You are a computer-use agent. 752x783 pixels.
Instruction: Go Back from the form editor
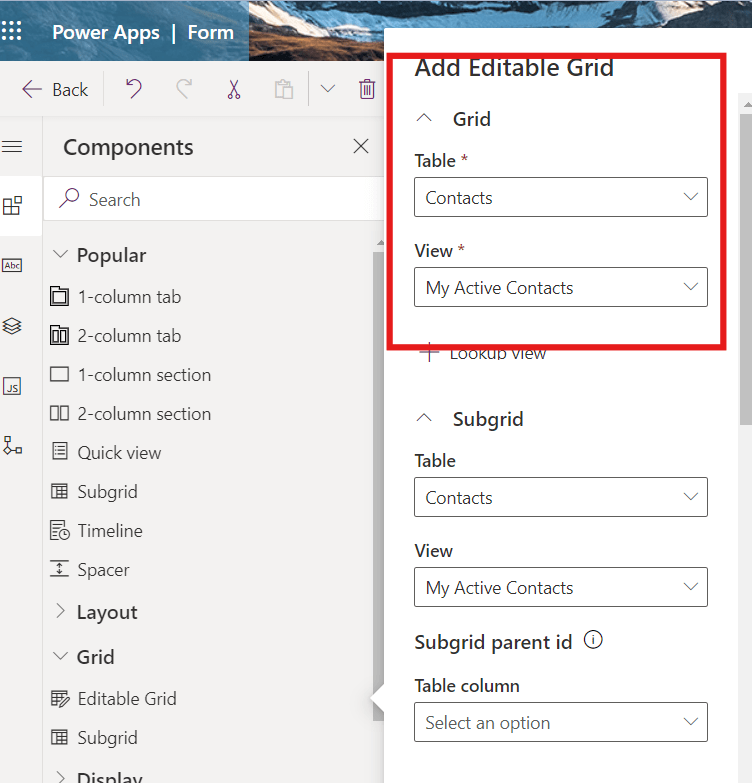(56, 89)
